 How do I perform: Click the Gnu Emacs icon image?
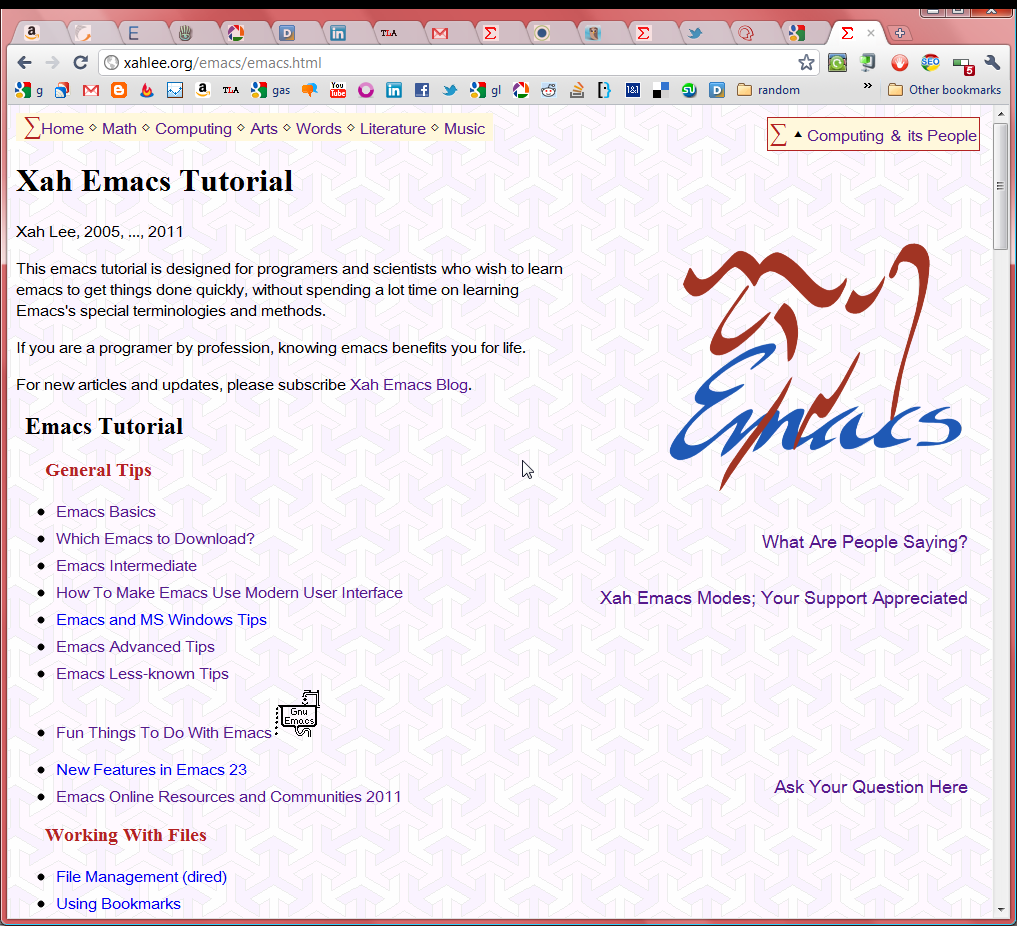coord(298,714)
